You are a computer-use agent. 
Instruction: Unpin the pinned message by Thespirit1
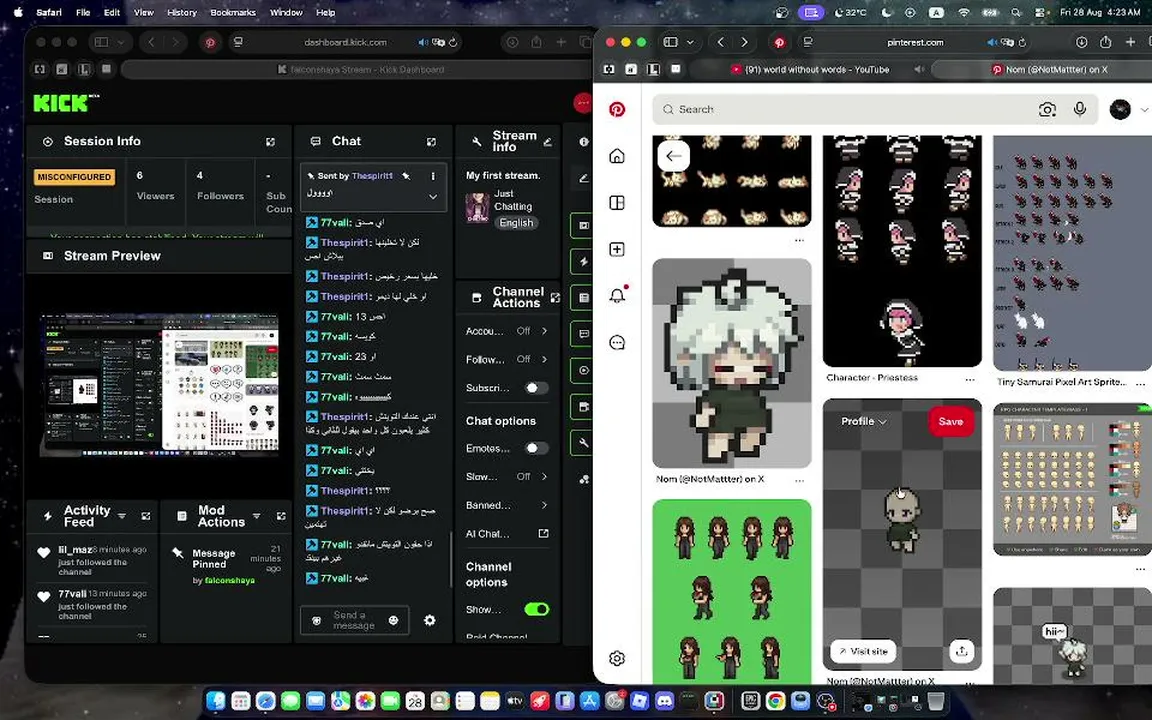406,176
